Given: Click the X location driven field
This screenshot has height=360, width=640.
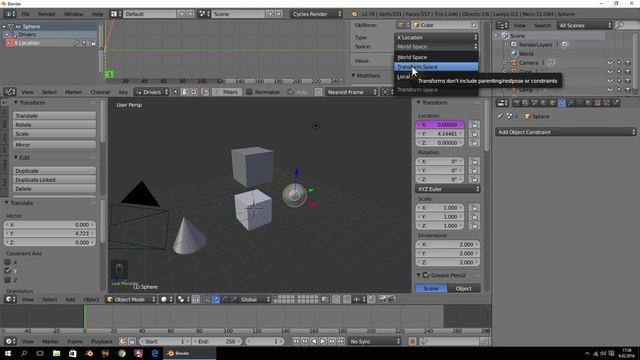Looking at the screenshot, I should tap(440, 124).
